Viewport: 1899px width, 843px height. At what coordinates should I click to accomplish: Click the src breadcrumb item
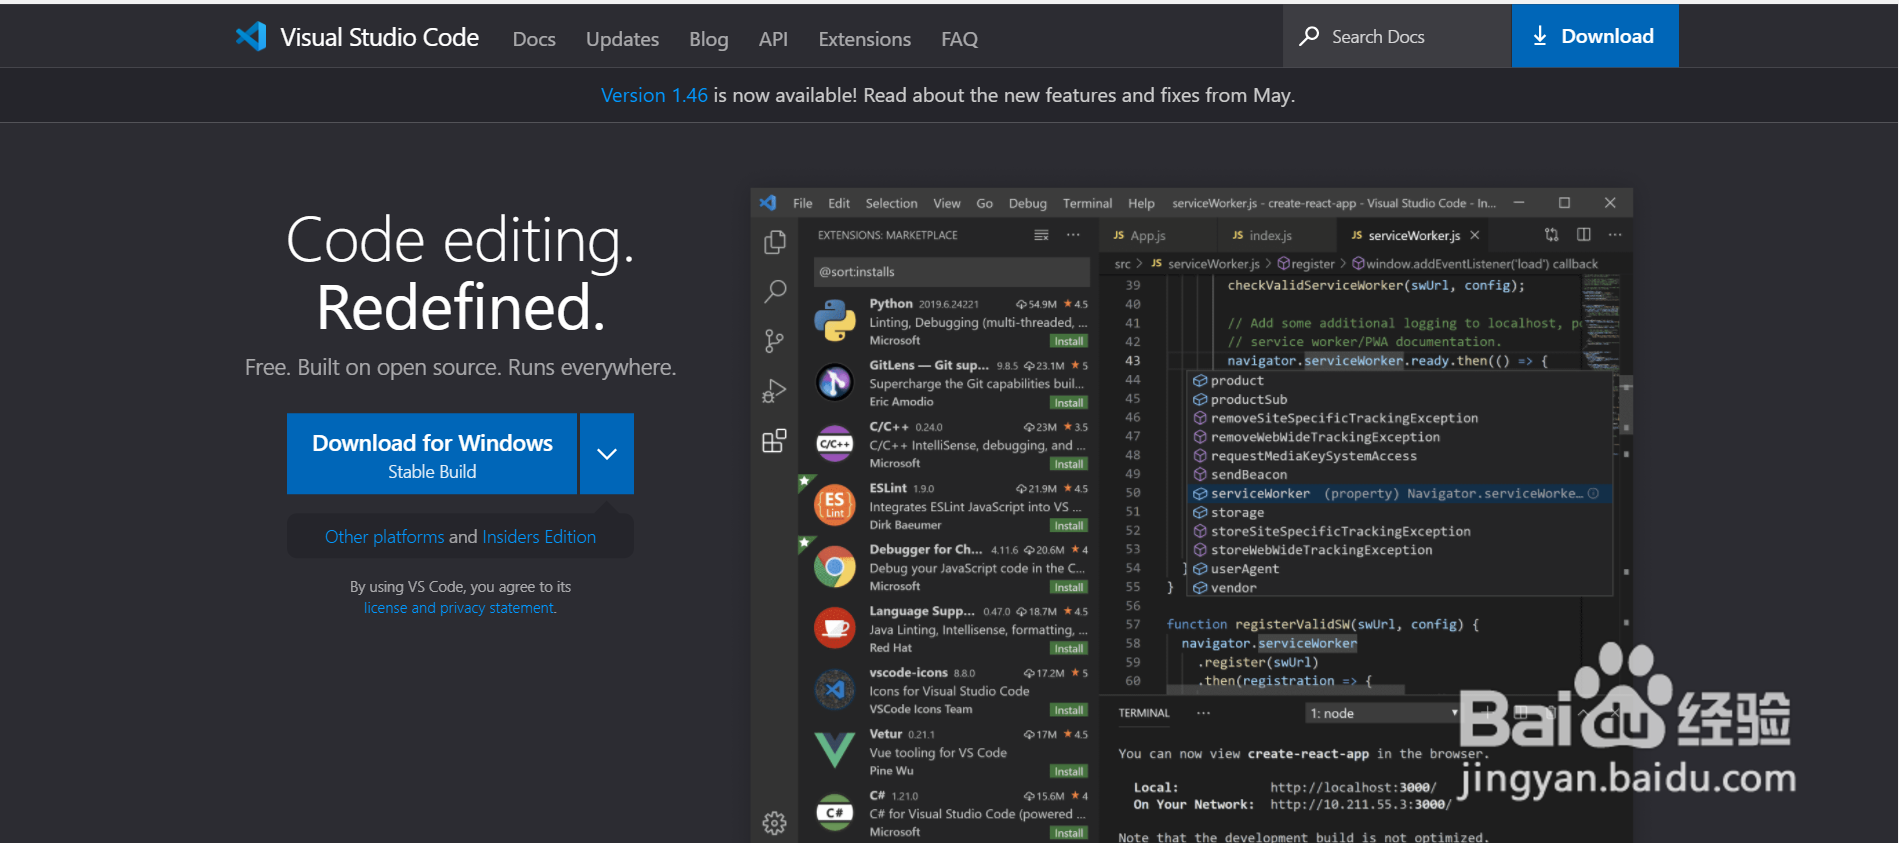[1122, 264]
